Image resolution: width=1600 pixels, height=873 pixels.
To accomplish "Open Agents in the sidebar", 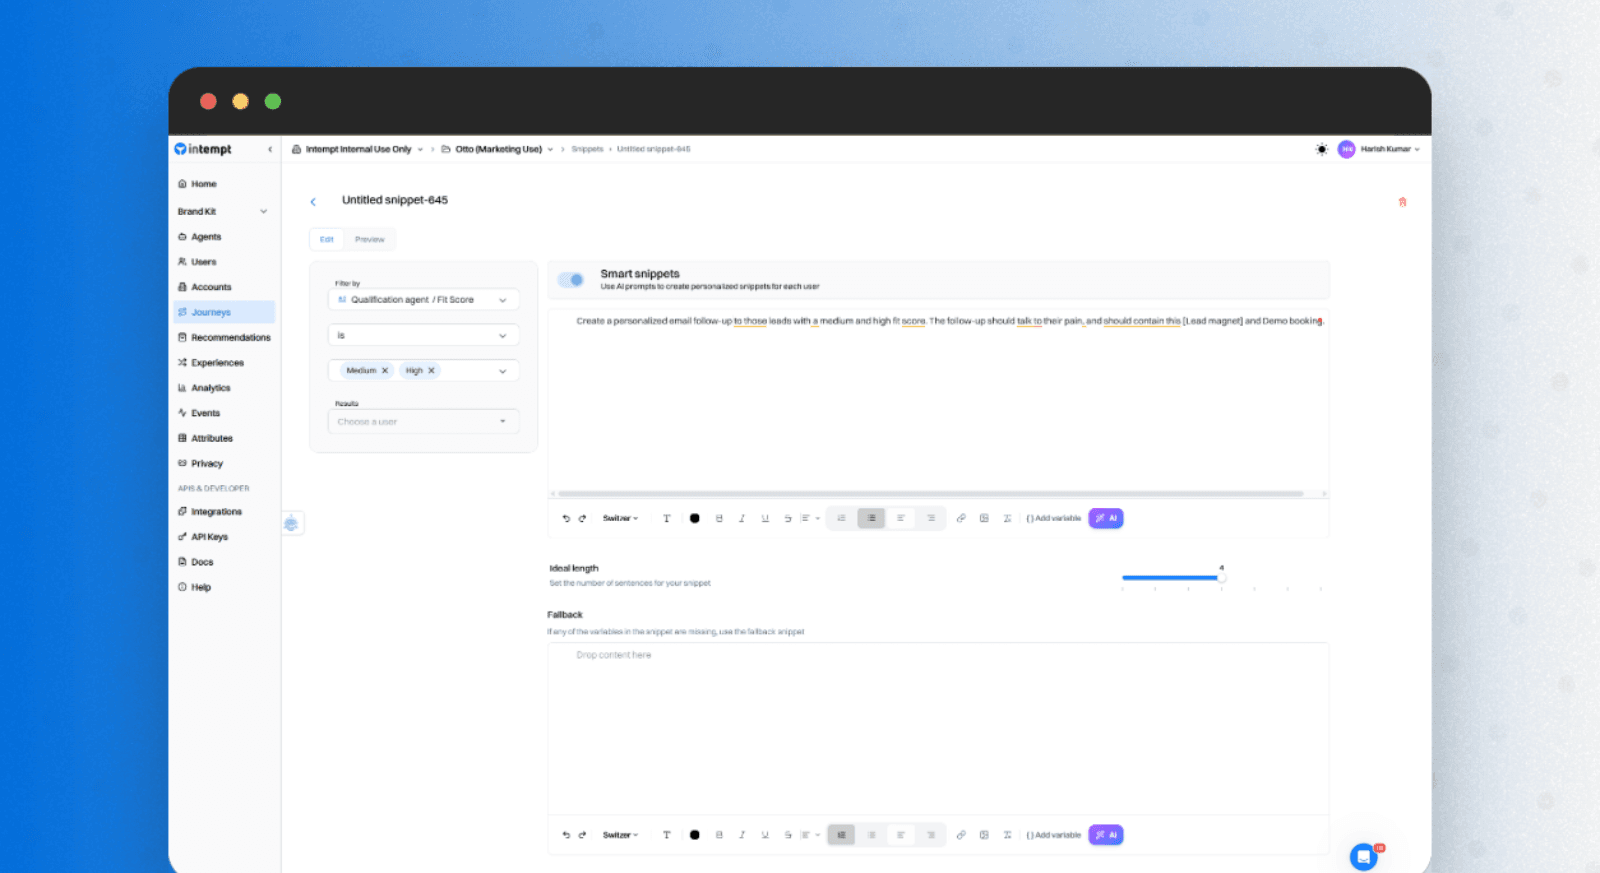I will pos(206,237).
